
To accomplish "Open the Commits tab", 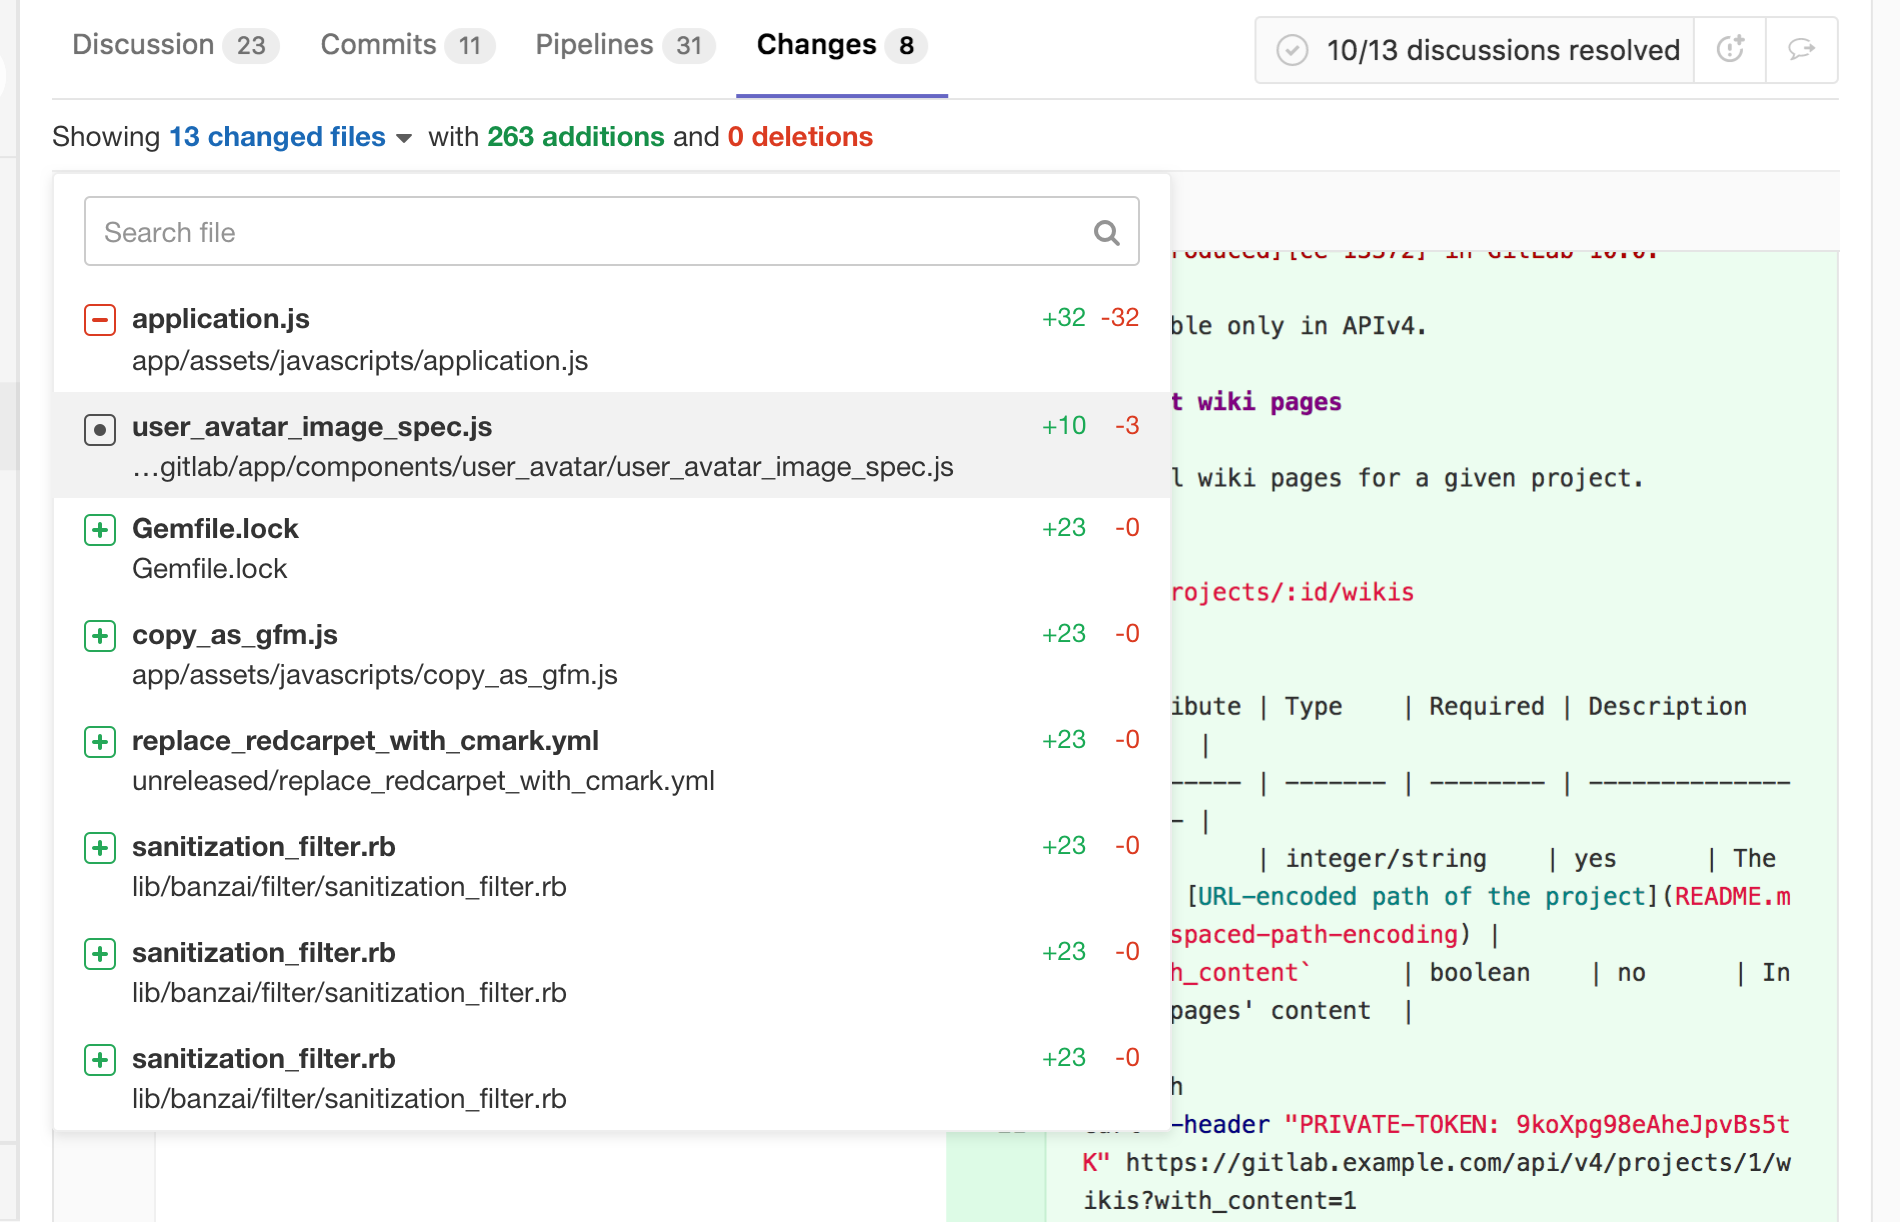I will pos(377,45).
